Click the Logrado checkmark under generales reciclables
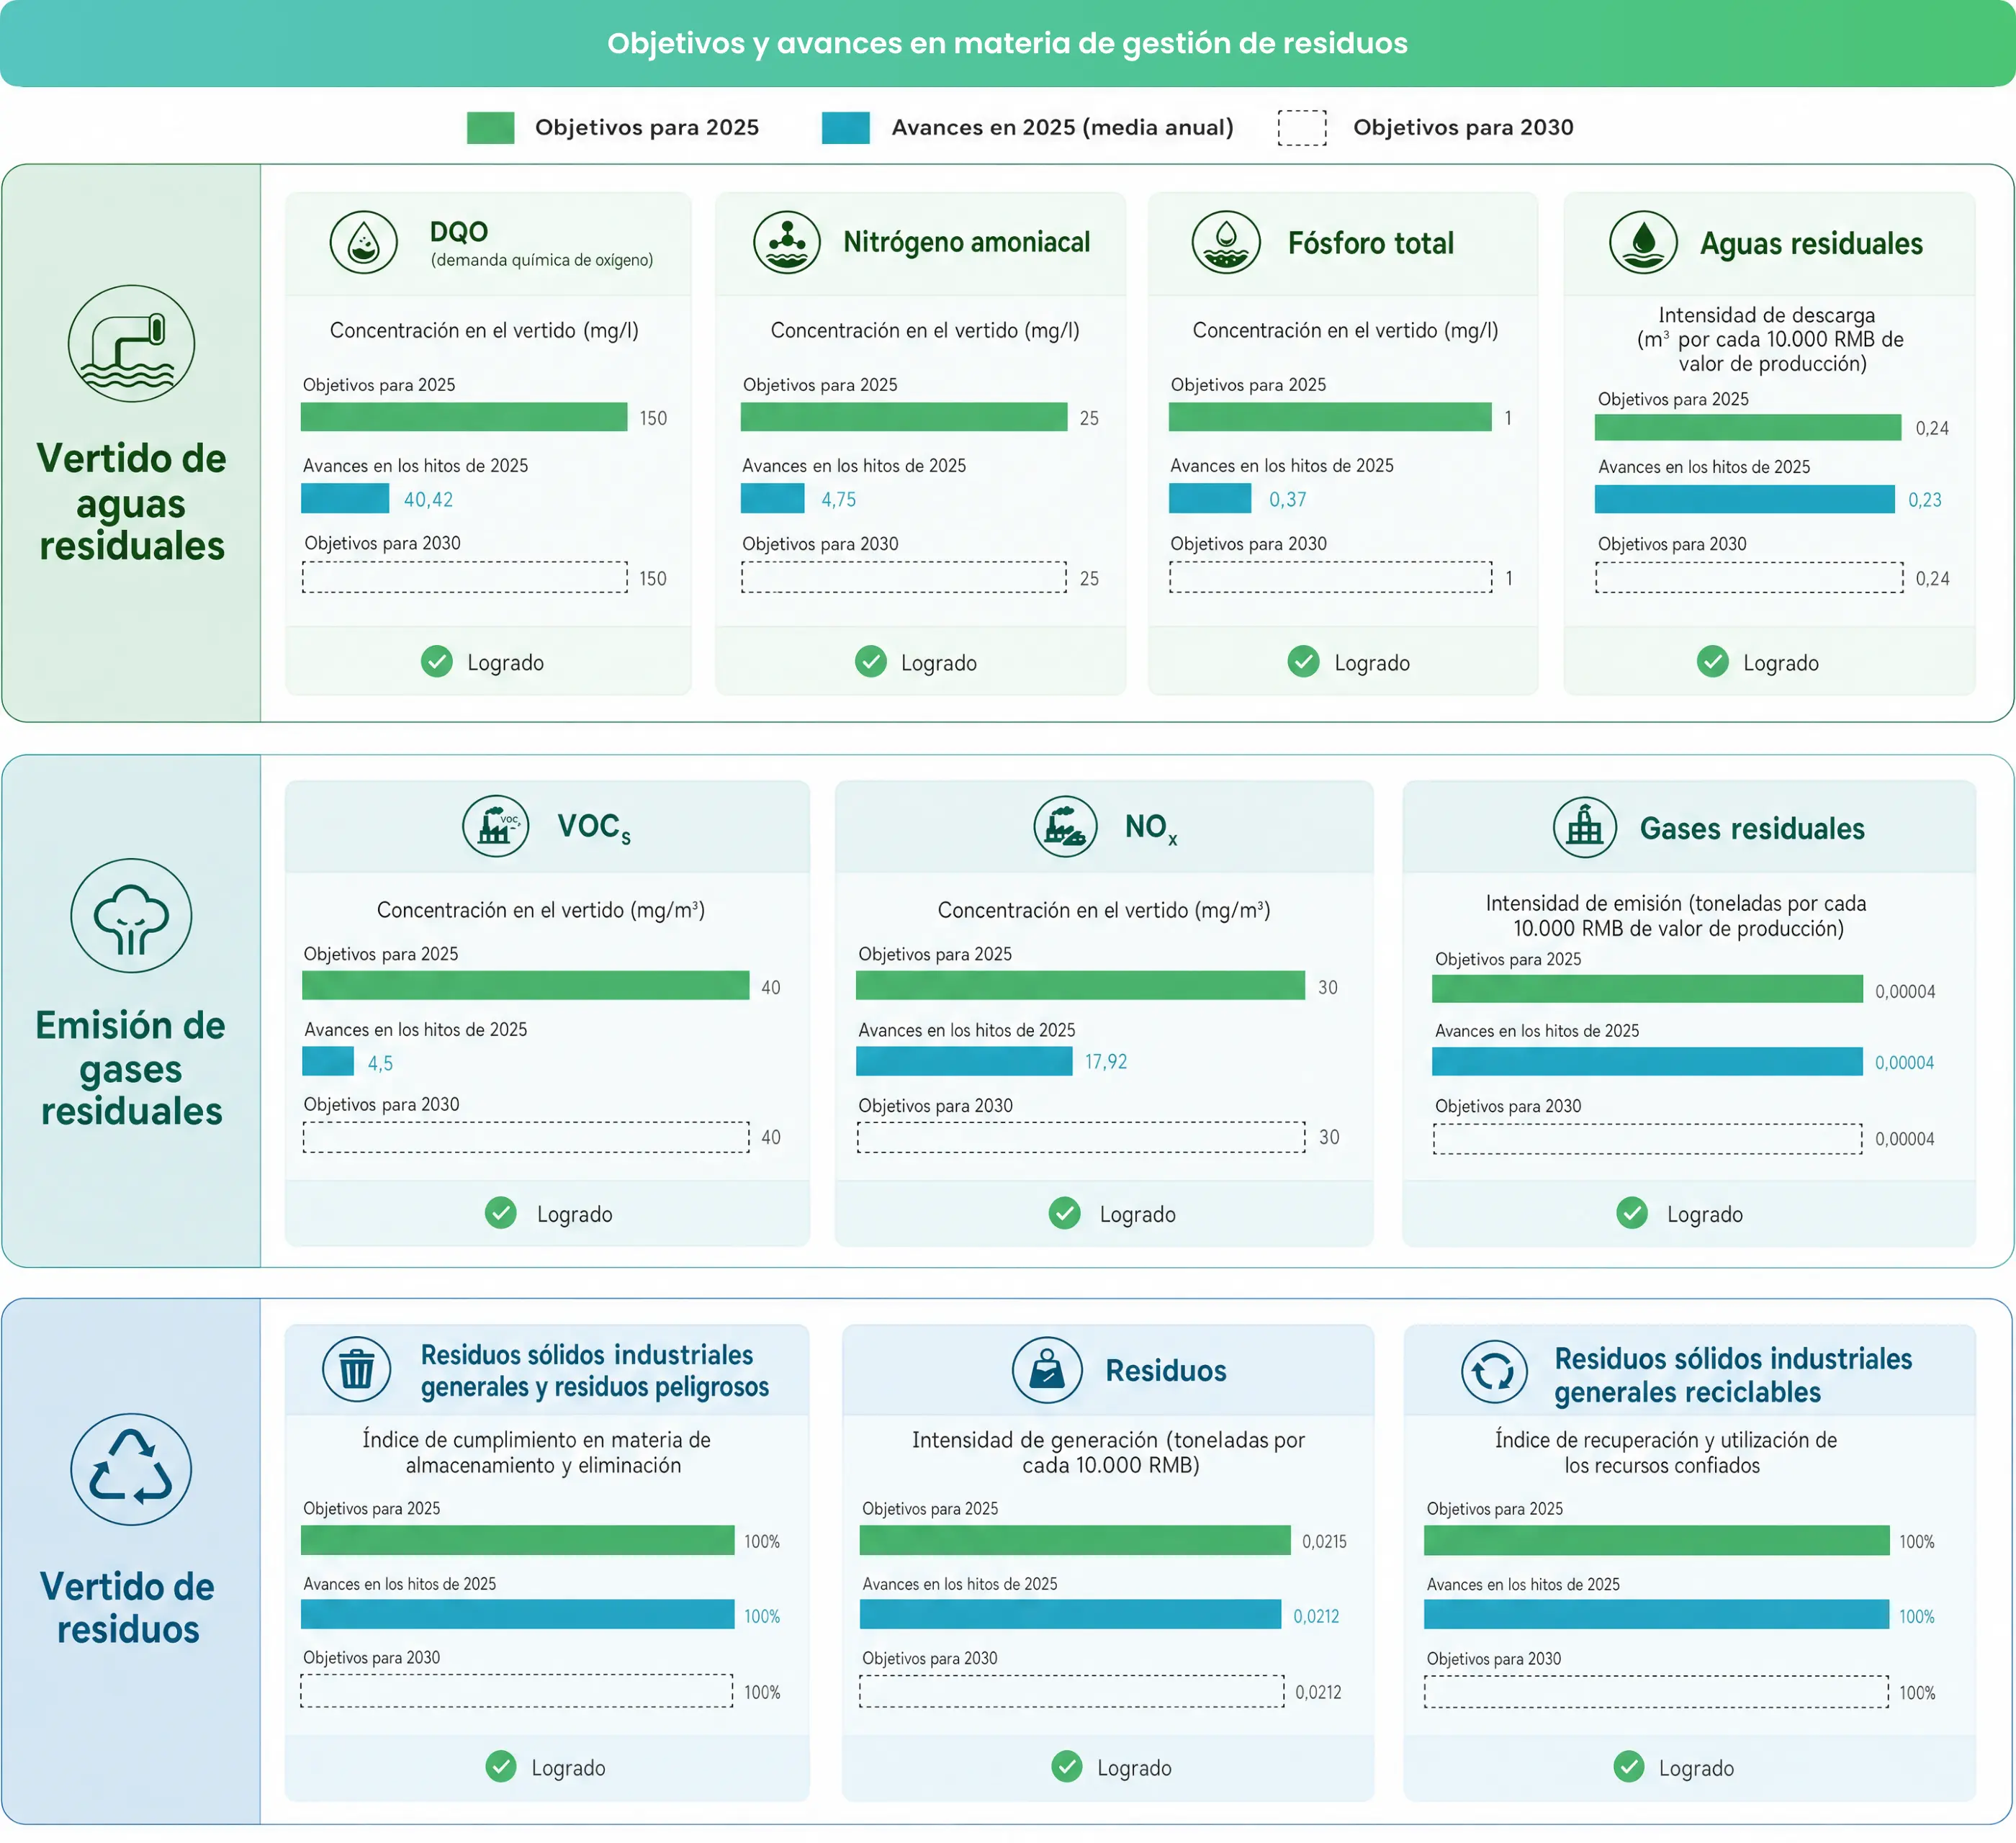 click(x=1629, y=1767)
